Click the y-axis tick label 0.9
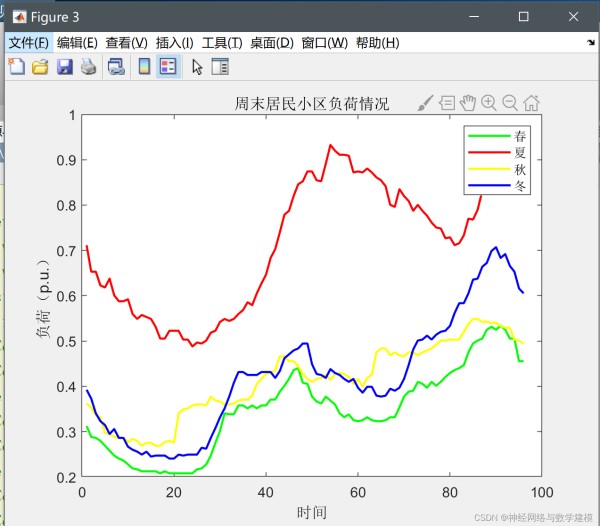600x526 pixels. click(x=66, y=160)
